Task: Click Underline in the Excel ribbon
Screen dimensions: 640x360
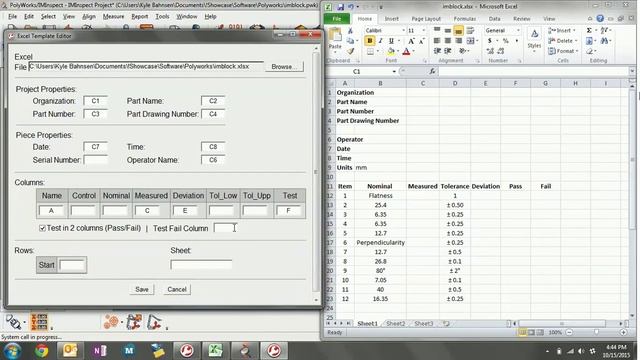Action: tap(391, 41)
